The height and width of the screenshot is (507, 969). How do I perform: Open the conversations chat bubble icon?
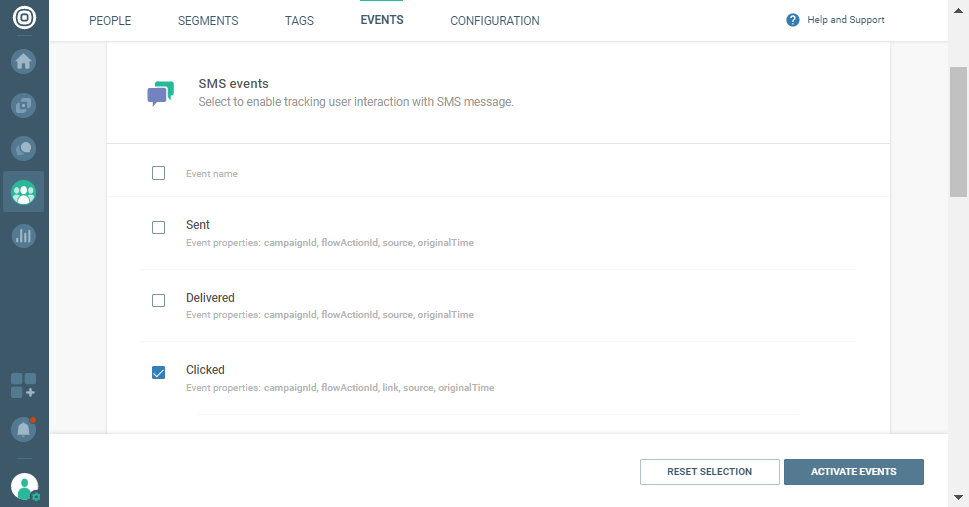[x=24, y=148]
